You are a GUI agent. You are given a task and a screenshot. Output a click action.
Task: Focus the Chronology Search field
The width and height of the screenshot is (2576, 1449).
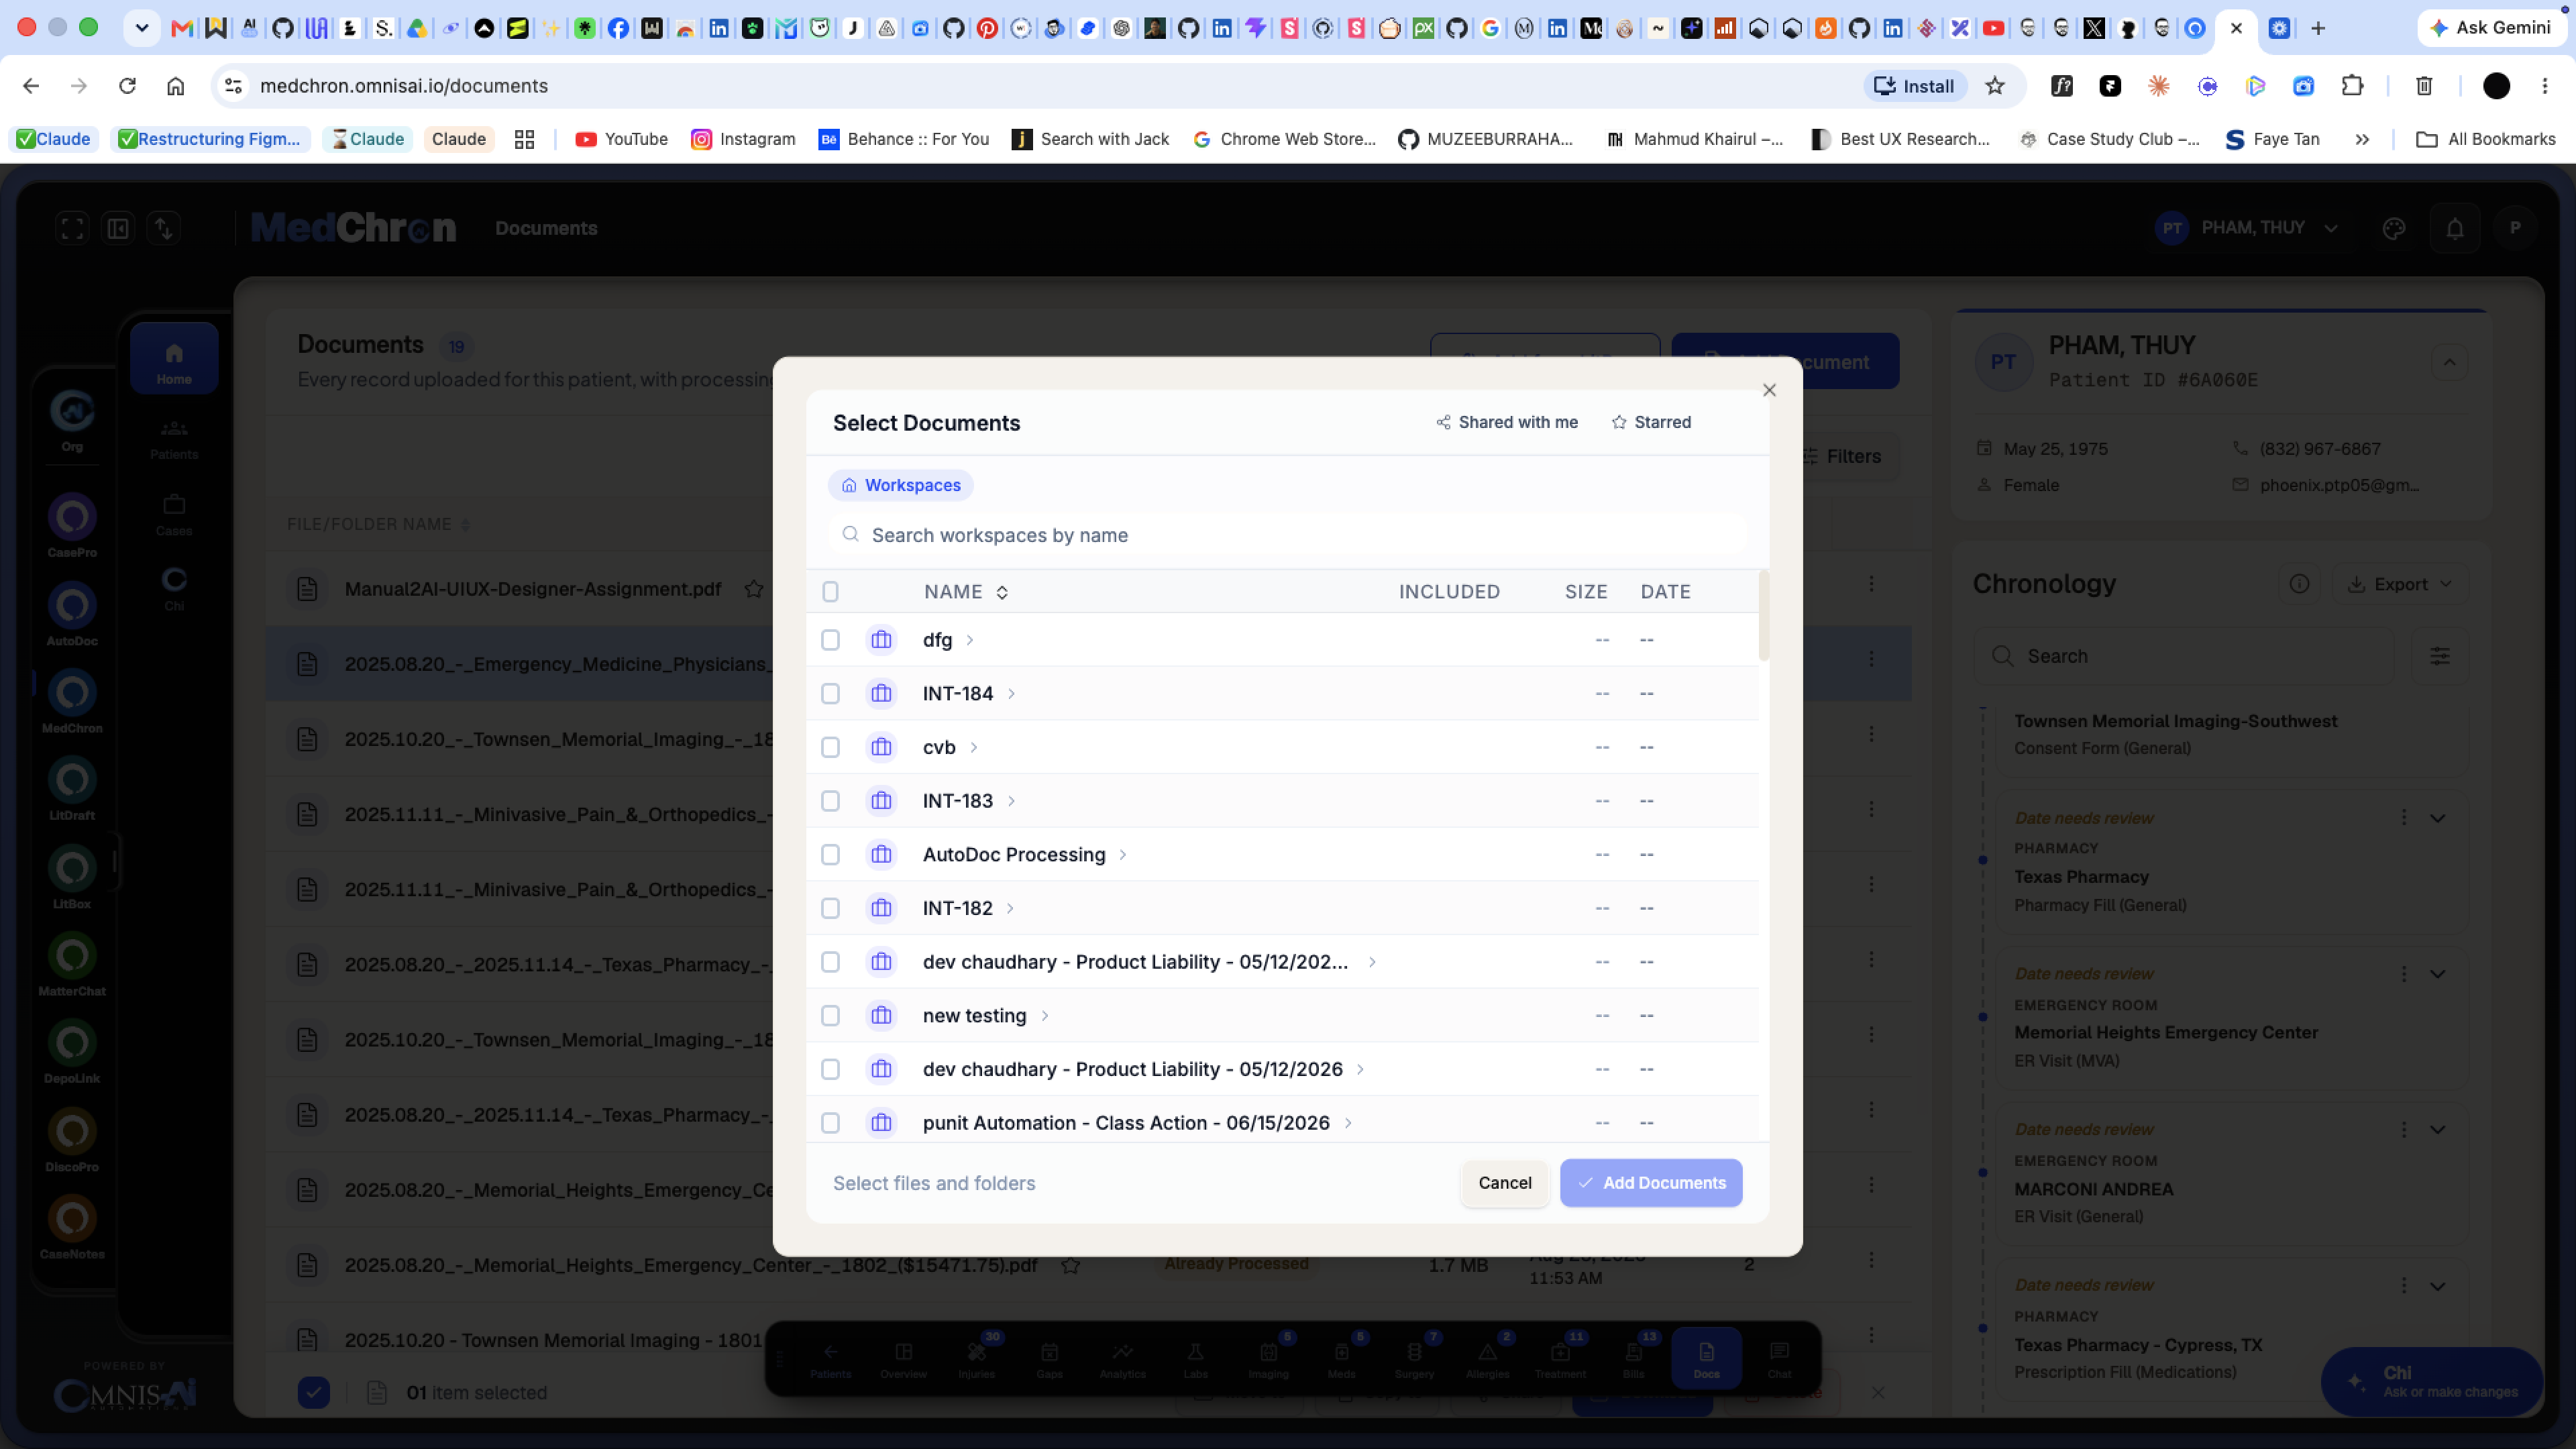[x=2183, y=656]
